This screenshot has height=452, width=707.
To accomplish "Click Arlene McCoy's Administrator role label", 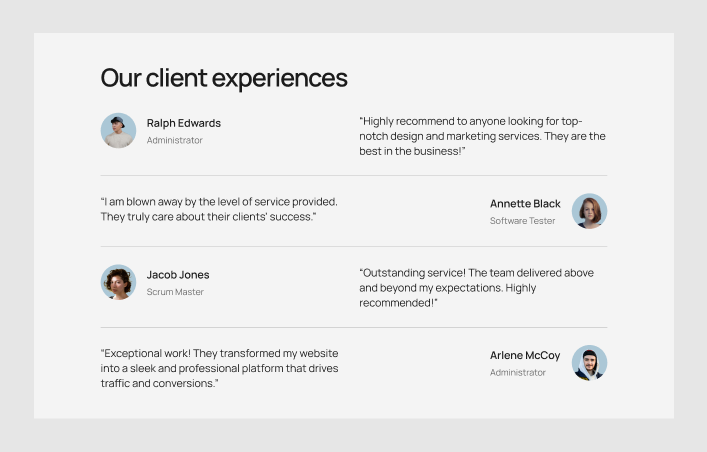I will click(518, 372).
